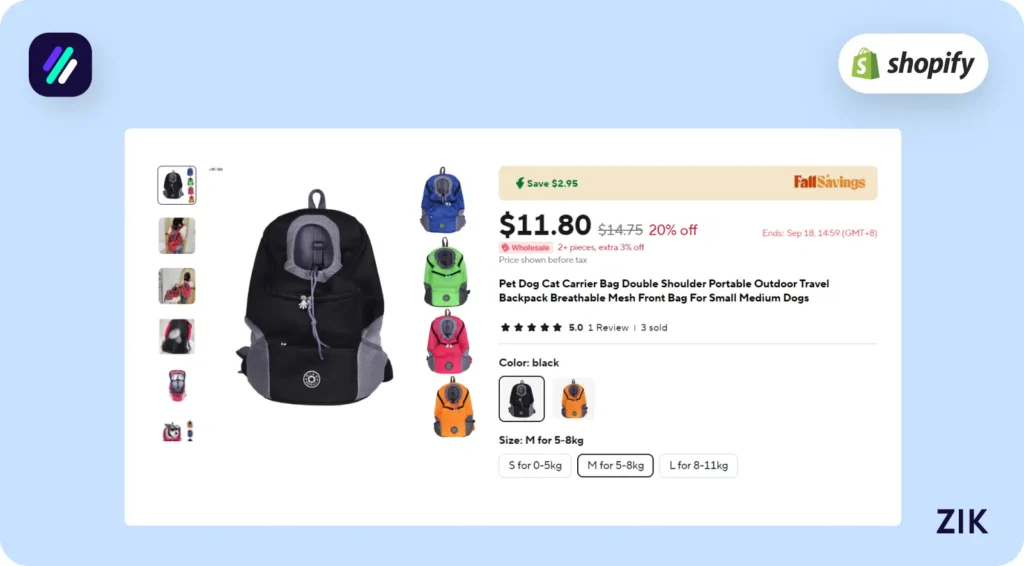Viewport: 1024px width, 566px height.
Task: Choose size M for 5-8kg
Action: [615, 465]
